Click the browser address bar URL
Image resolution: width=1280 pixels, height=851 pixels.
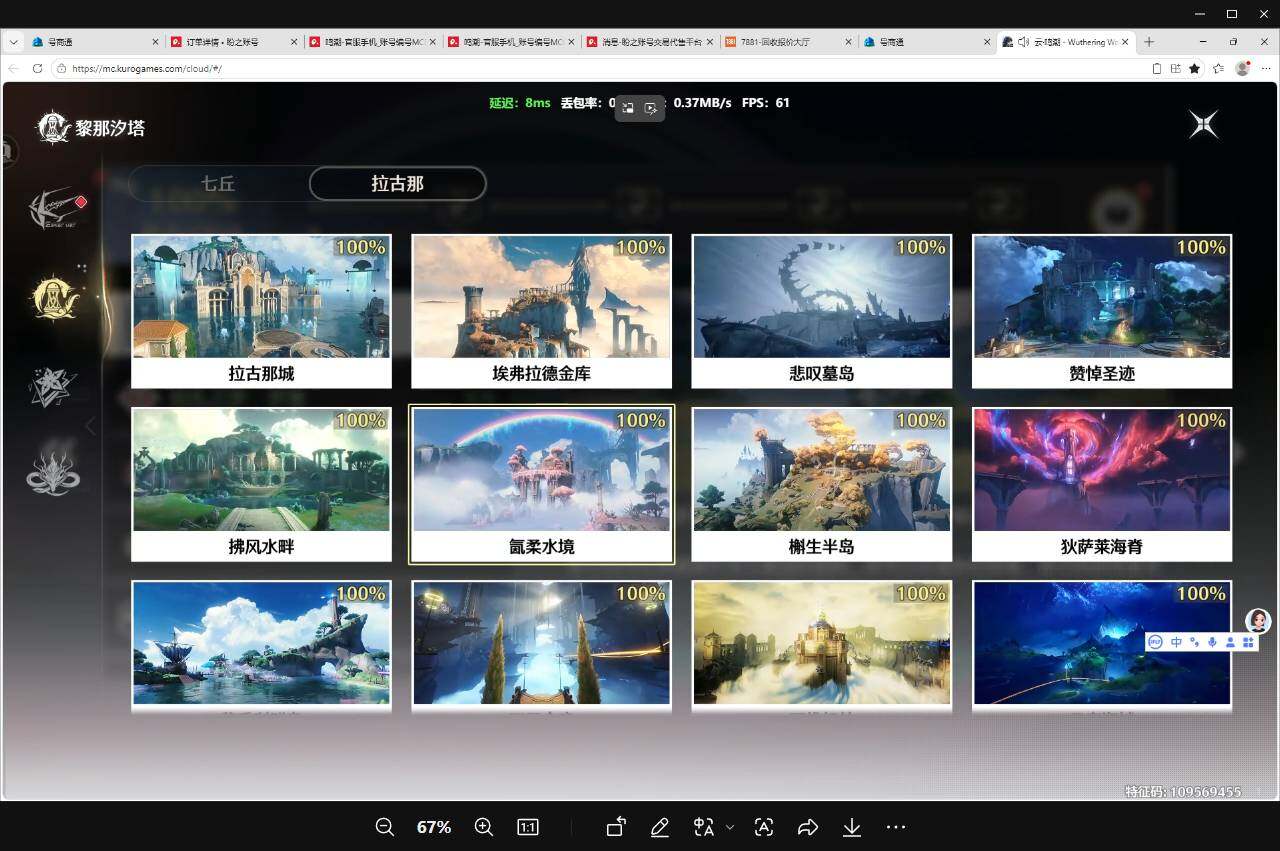tap(146, 68)
